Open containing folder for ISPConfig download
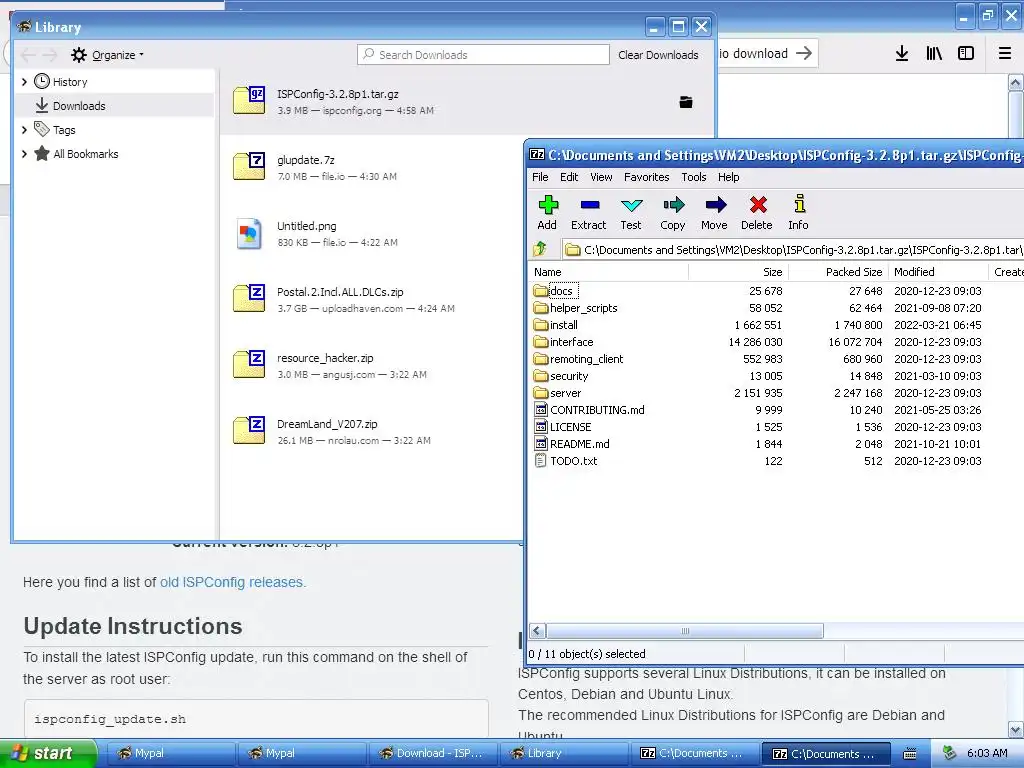Image resolution: width=1024 pixels, height=768 pixels. pos(686,102)
